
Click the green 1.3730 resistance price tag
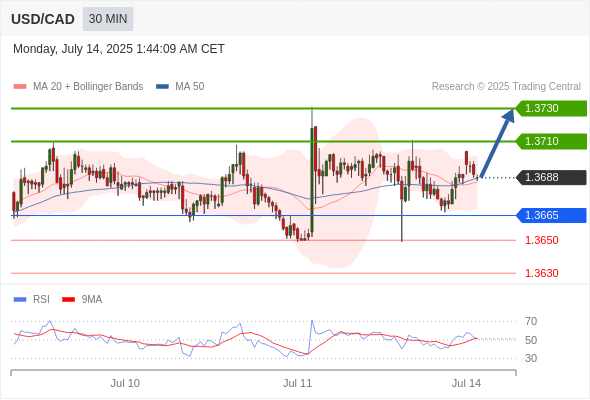[551, 108]
